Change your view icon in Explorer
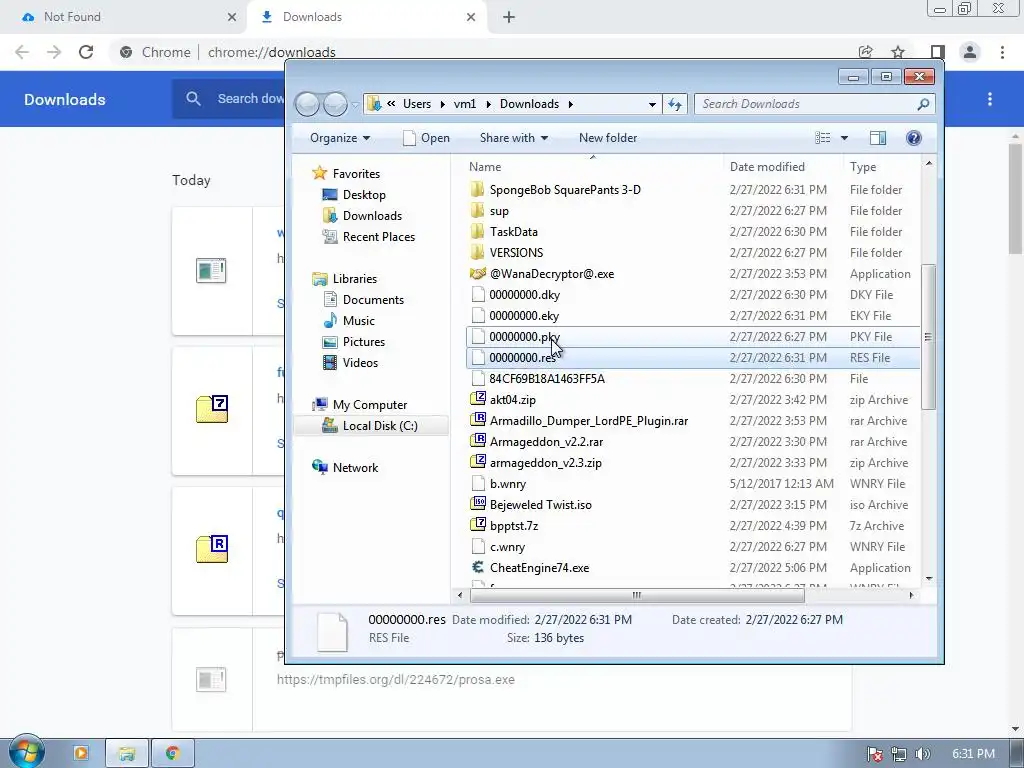 [x=823, y=138]
